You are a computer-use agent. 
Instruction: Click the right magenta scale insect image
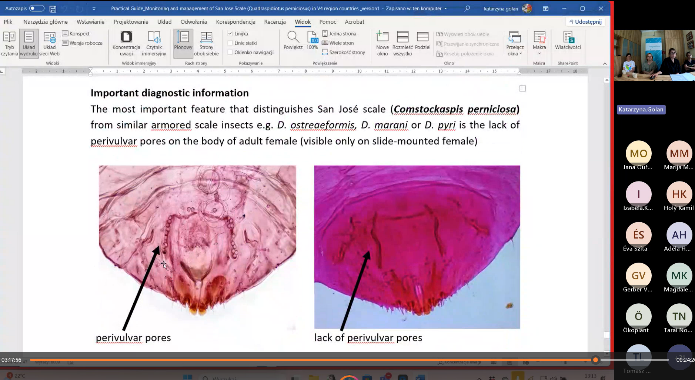click(x=417, y=247)
